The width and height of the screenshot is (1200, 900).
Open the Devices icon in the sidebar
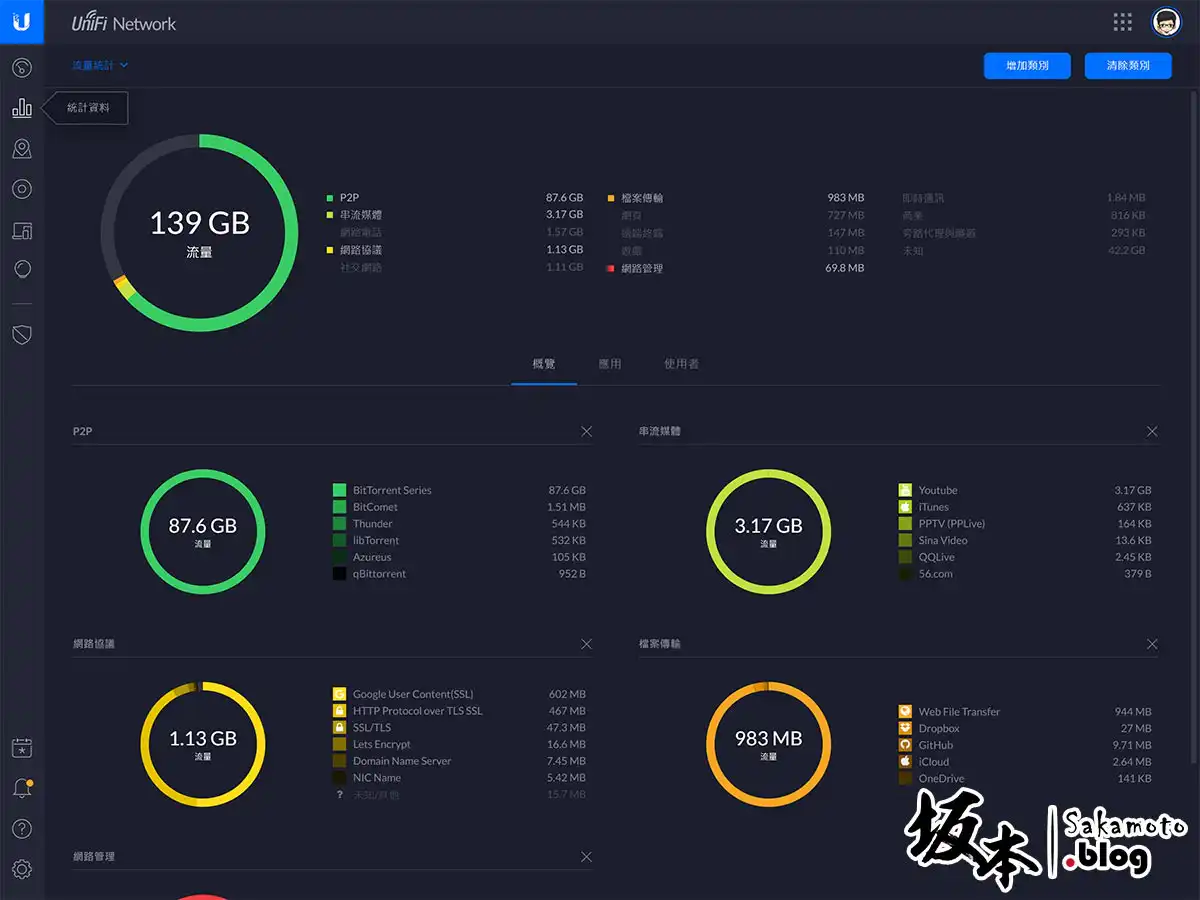tap(22, 190)
